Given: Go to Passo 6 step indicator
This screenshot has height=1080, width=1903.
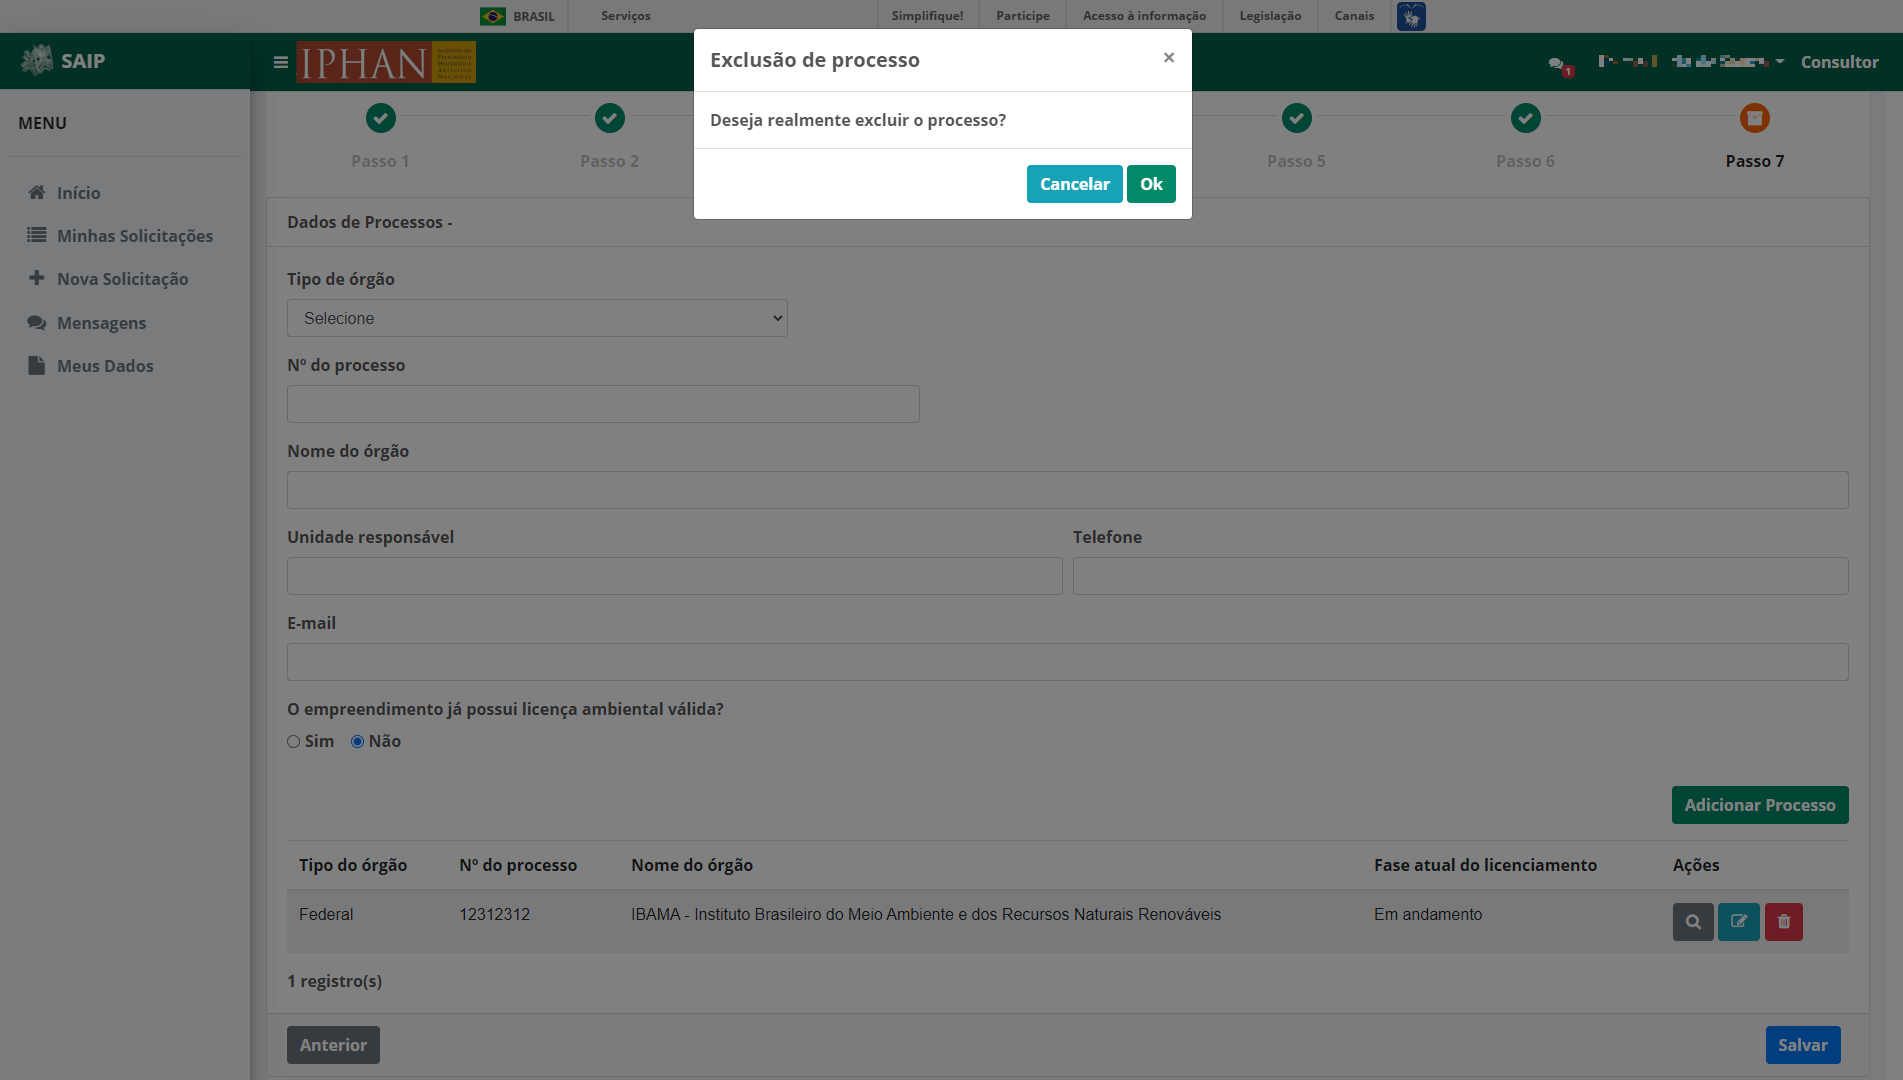Looking at the screenshot, I should [x=1526, y=118].
